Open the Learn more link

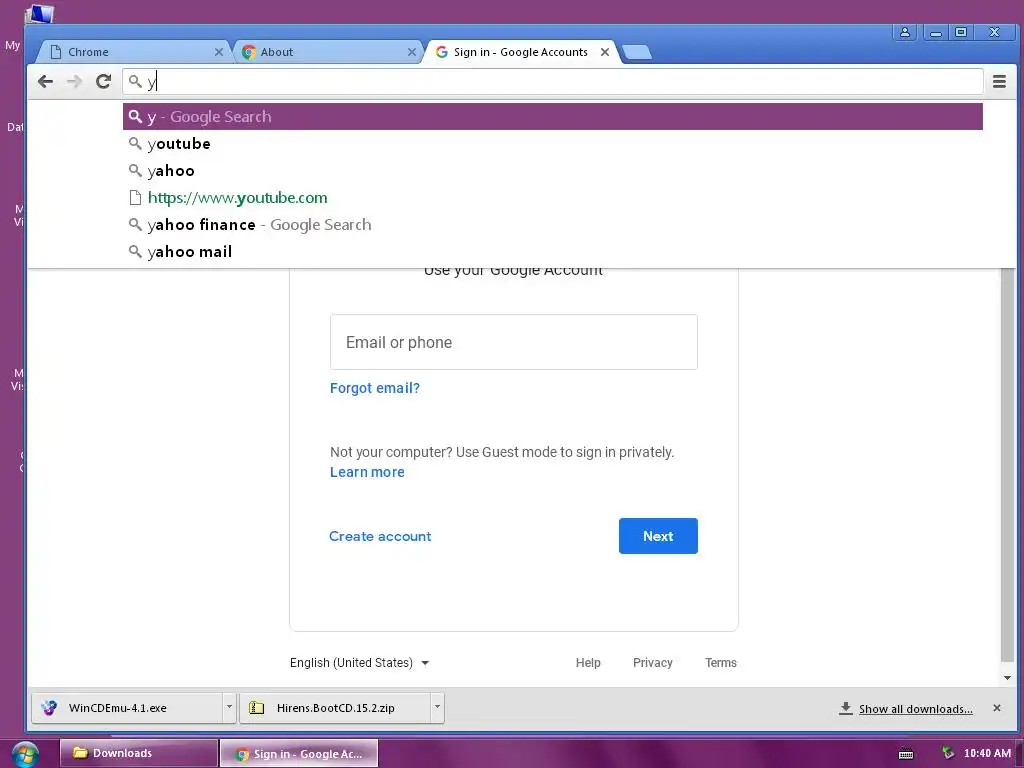click(x=367, y=472)
